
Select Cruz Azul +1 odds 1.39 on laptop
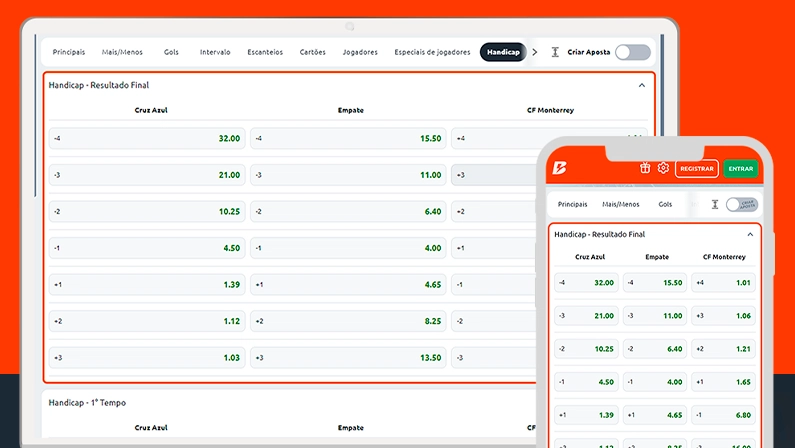click(x=147, y=284)
